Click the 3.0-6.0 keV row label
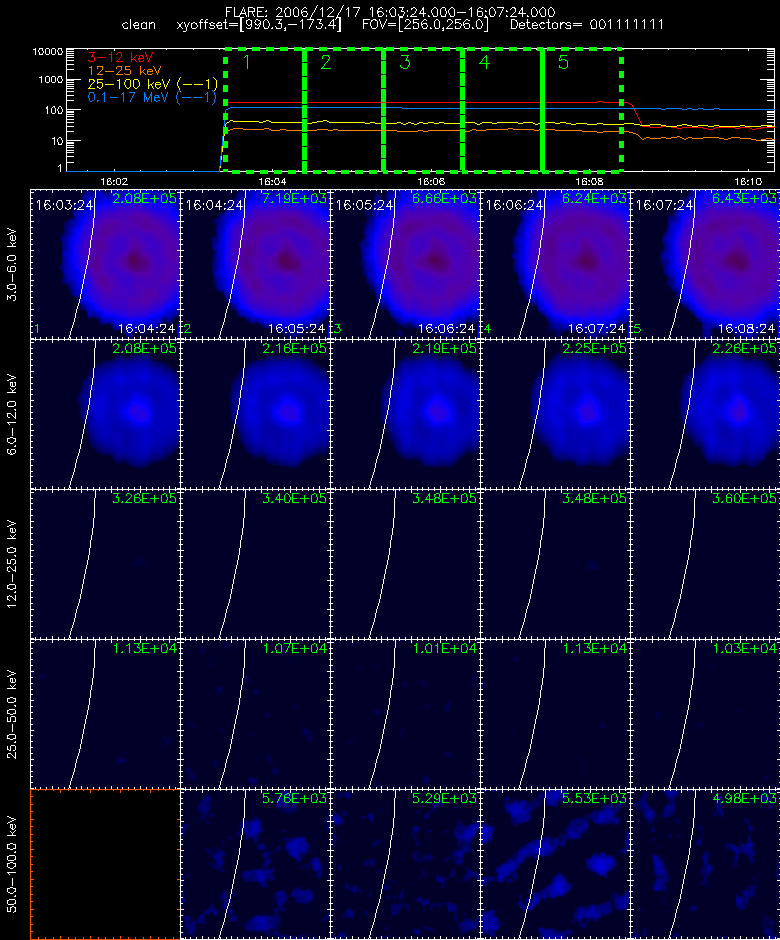 tap(12, 264)
